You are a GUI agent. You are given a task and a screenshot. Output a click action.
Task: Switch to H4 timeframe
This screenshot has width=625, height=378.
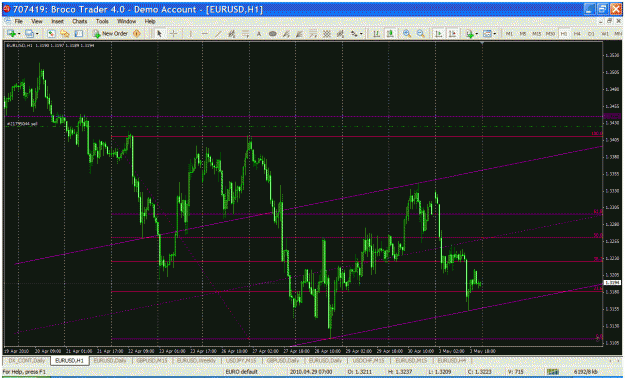[x=578, y=34]
